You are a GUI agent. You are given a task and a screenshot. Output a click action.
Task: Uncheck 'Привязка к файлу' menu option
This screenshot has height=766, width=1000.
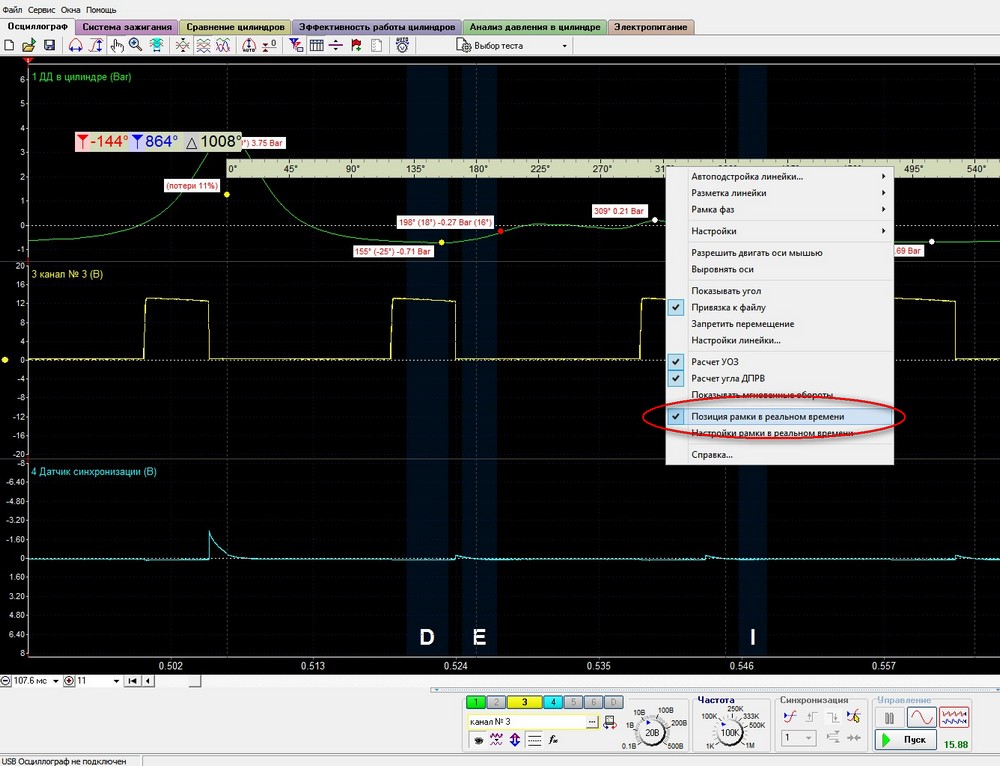[779, 307]
